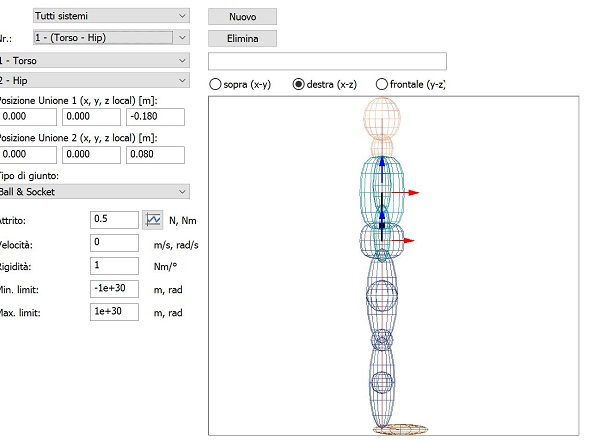Click the upper blue arrow on the torso
600x441 pixels.
382,170
